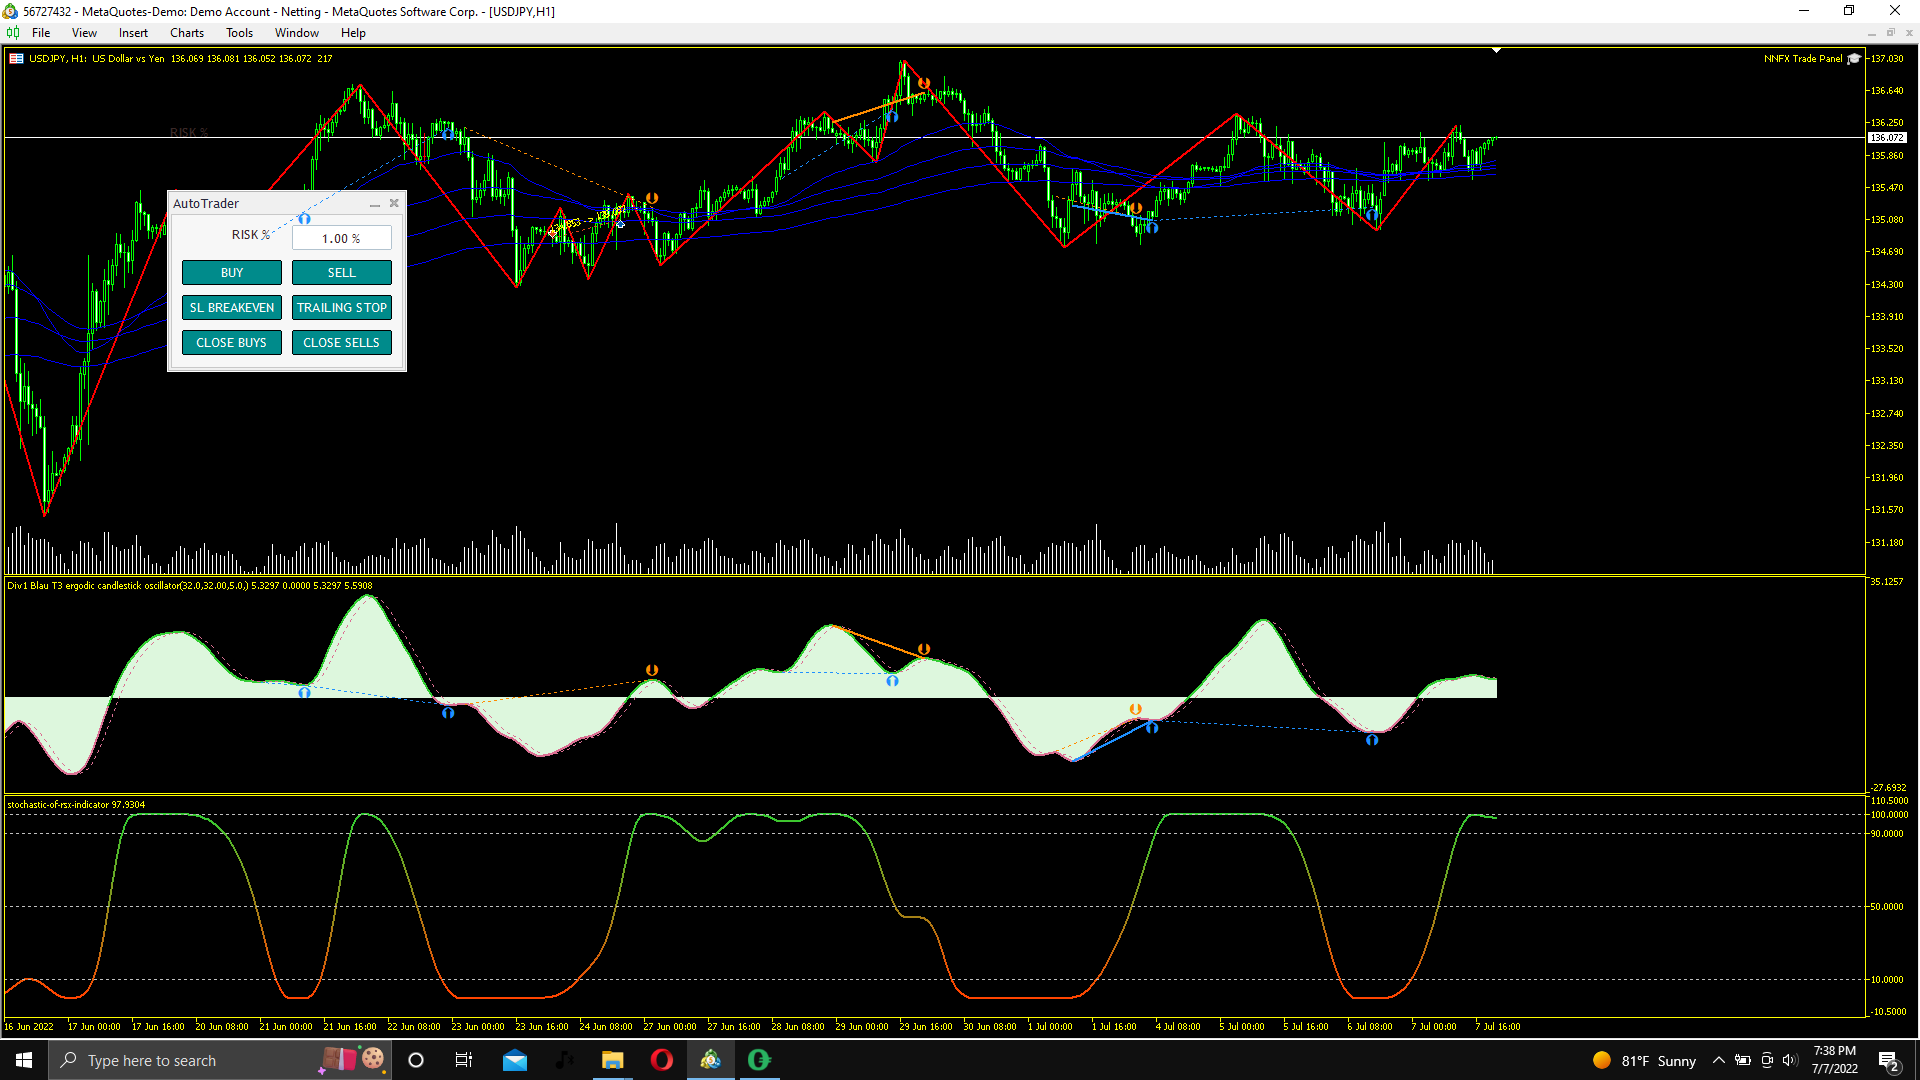Click the RISK % input field
The width and height of the screenshot is (1920, 1080).
point(341,238)
